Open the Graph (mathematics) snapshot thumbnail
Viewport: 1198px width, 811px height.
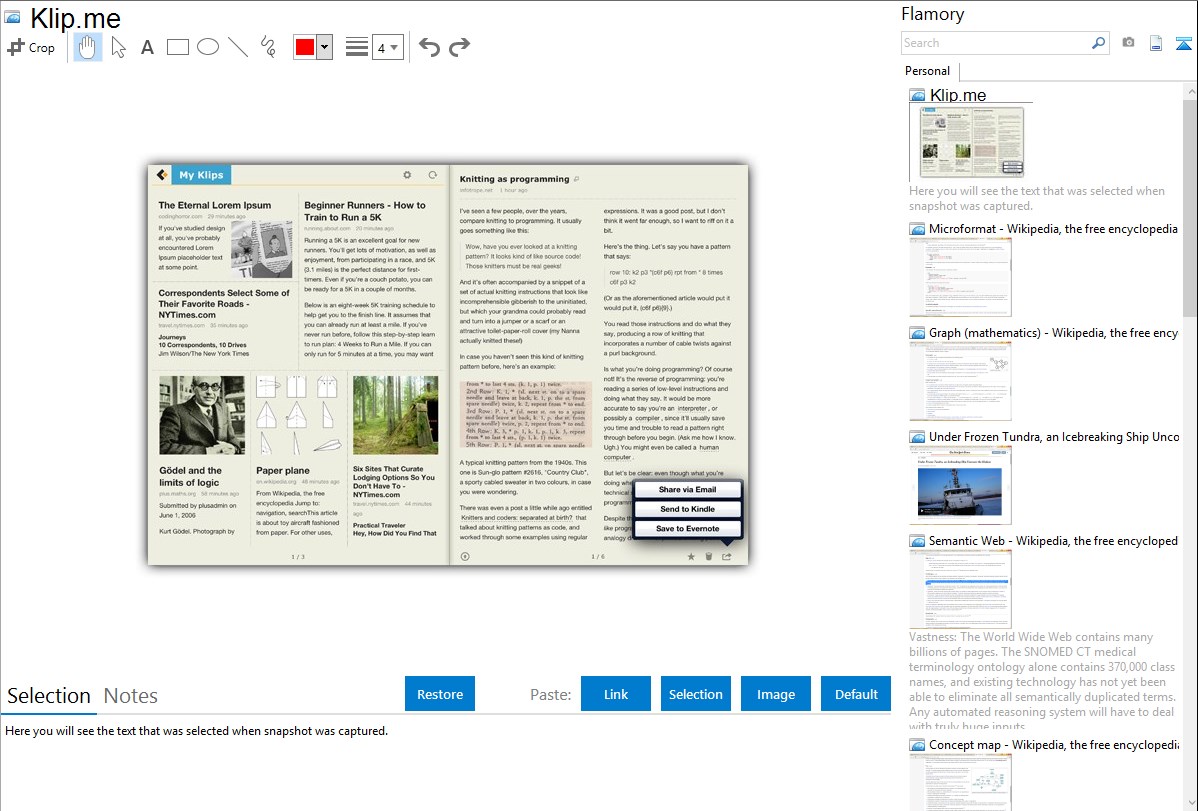960,381
